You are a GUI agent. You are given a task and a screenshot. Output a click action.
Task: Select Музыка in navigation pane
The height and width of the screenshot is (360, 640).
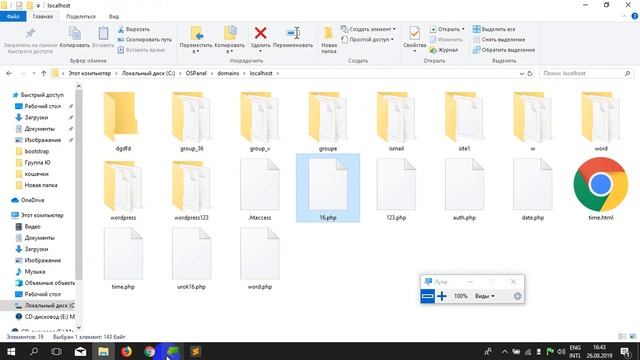(x=30, y=271)
